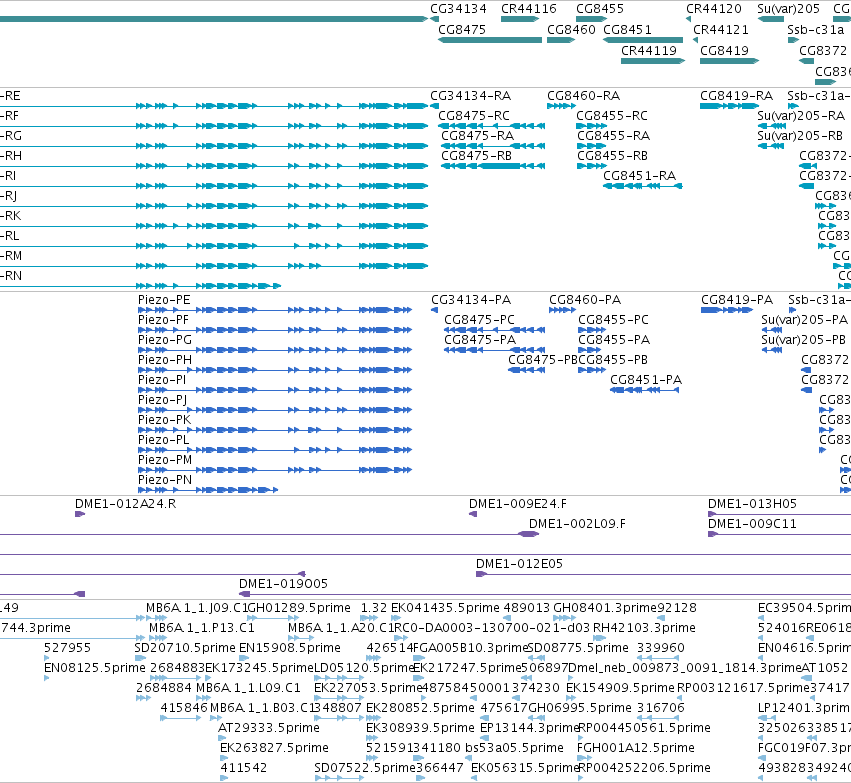The height and width of the screenshot is (783, 851).
Task: Select protein CG8455-PC
Action: (613, 320)
